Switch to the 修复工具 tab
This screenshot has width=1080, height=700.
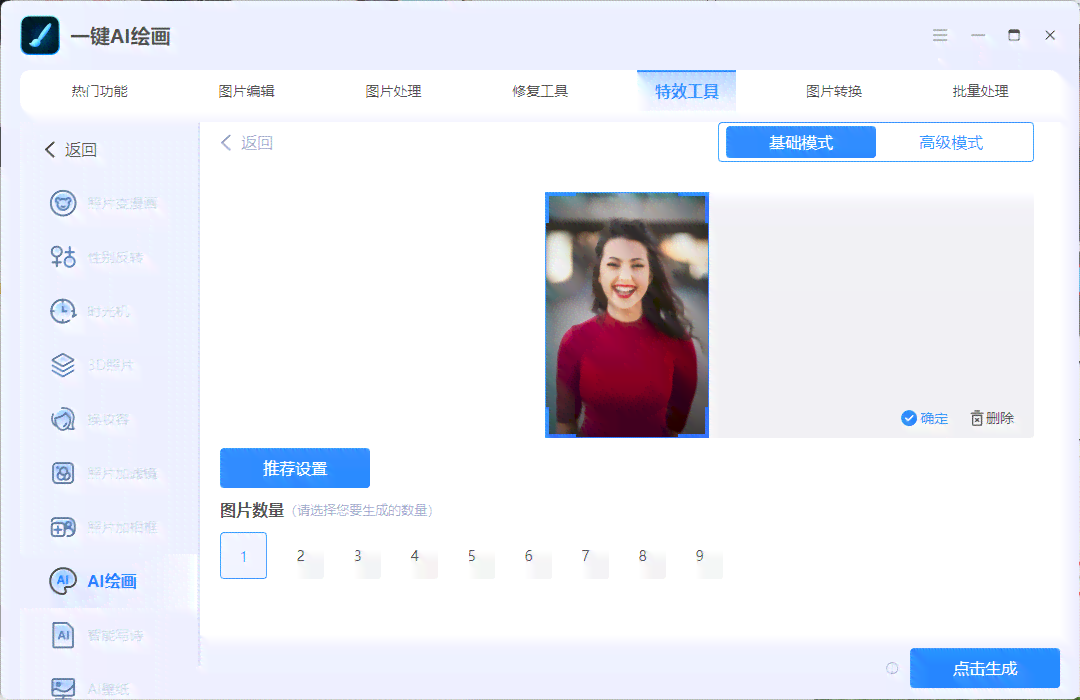[x=540, y=91]
